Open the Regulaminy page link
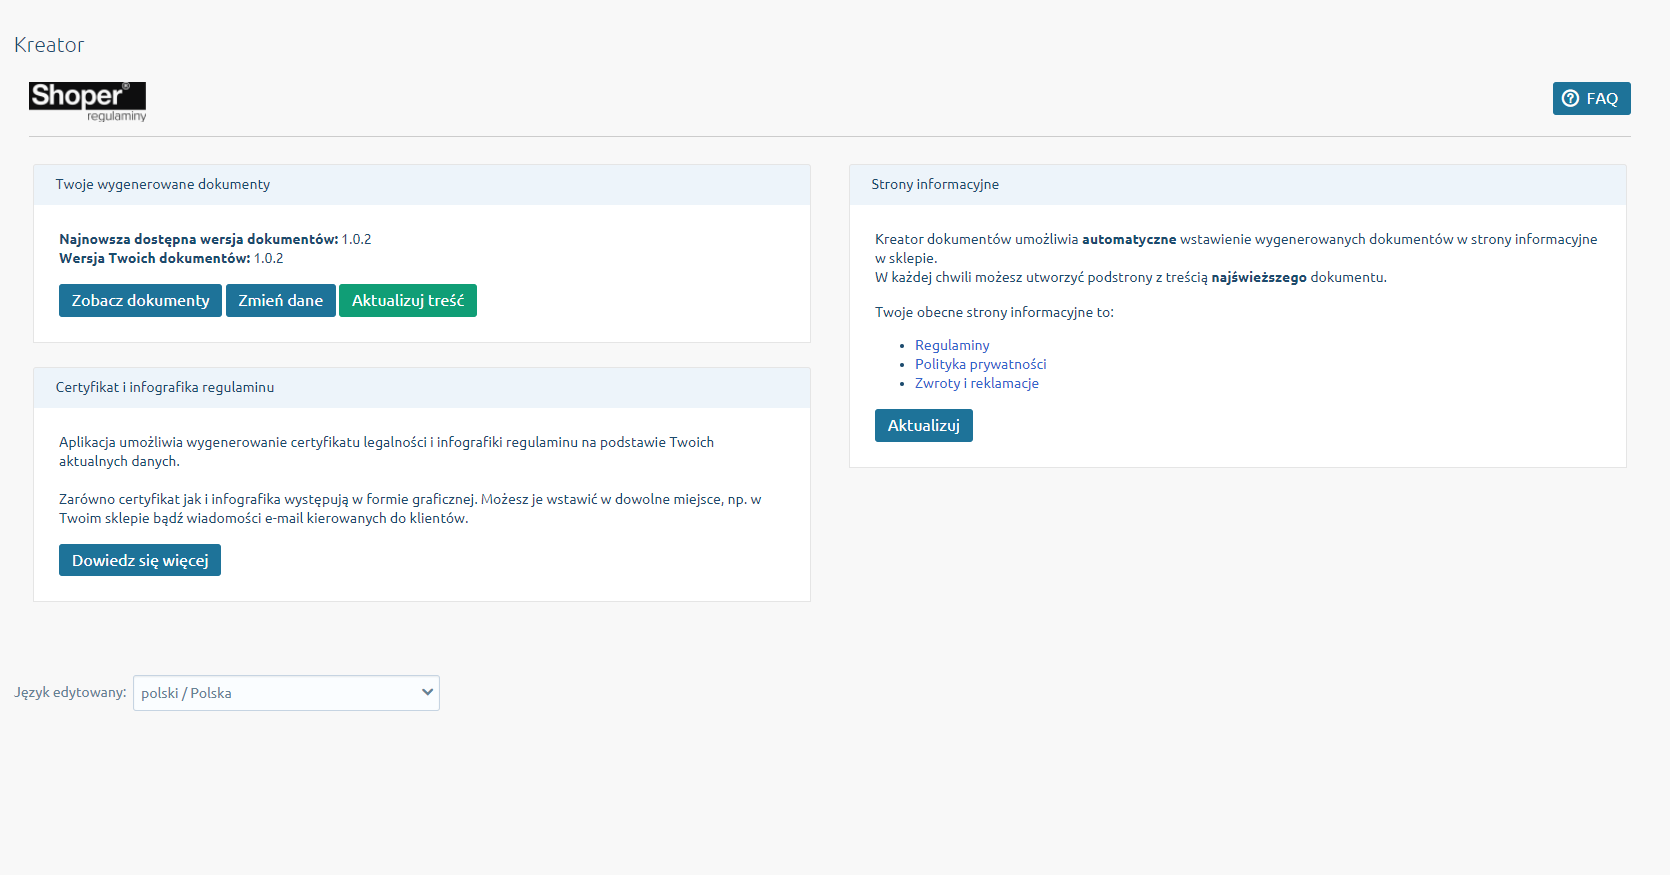This screenshot has width=1670, height=875. (x=952, y=345)
